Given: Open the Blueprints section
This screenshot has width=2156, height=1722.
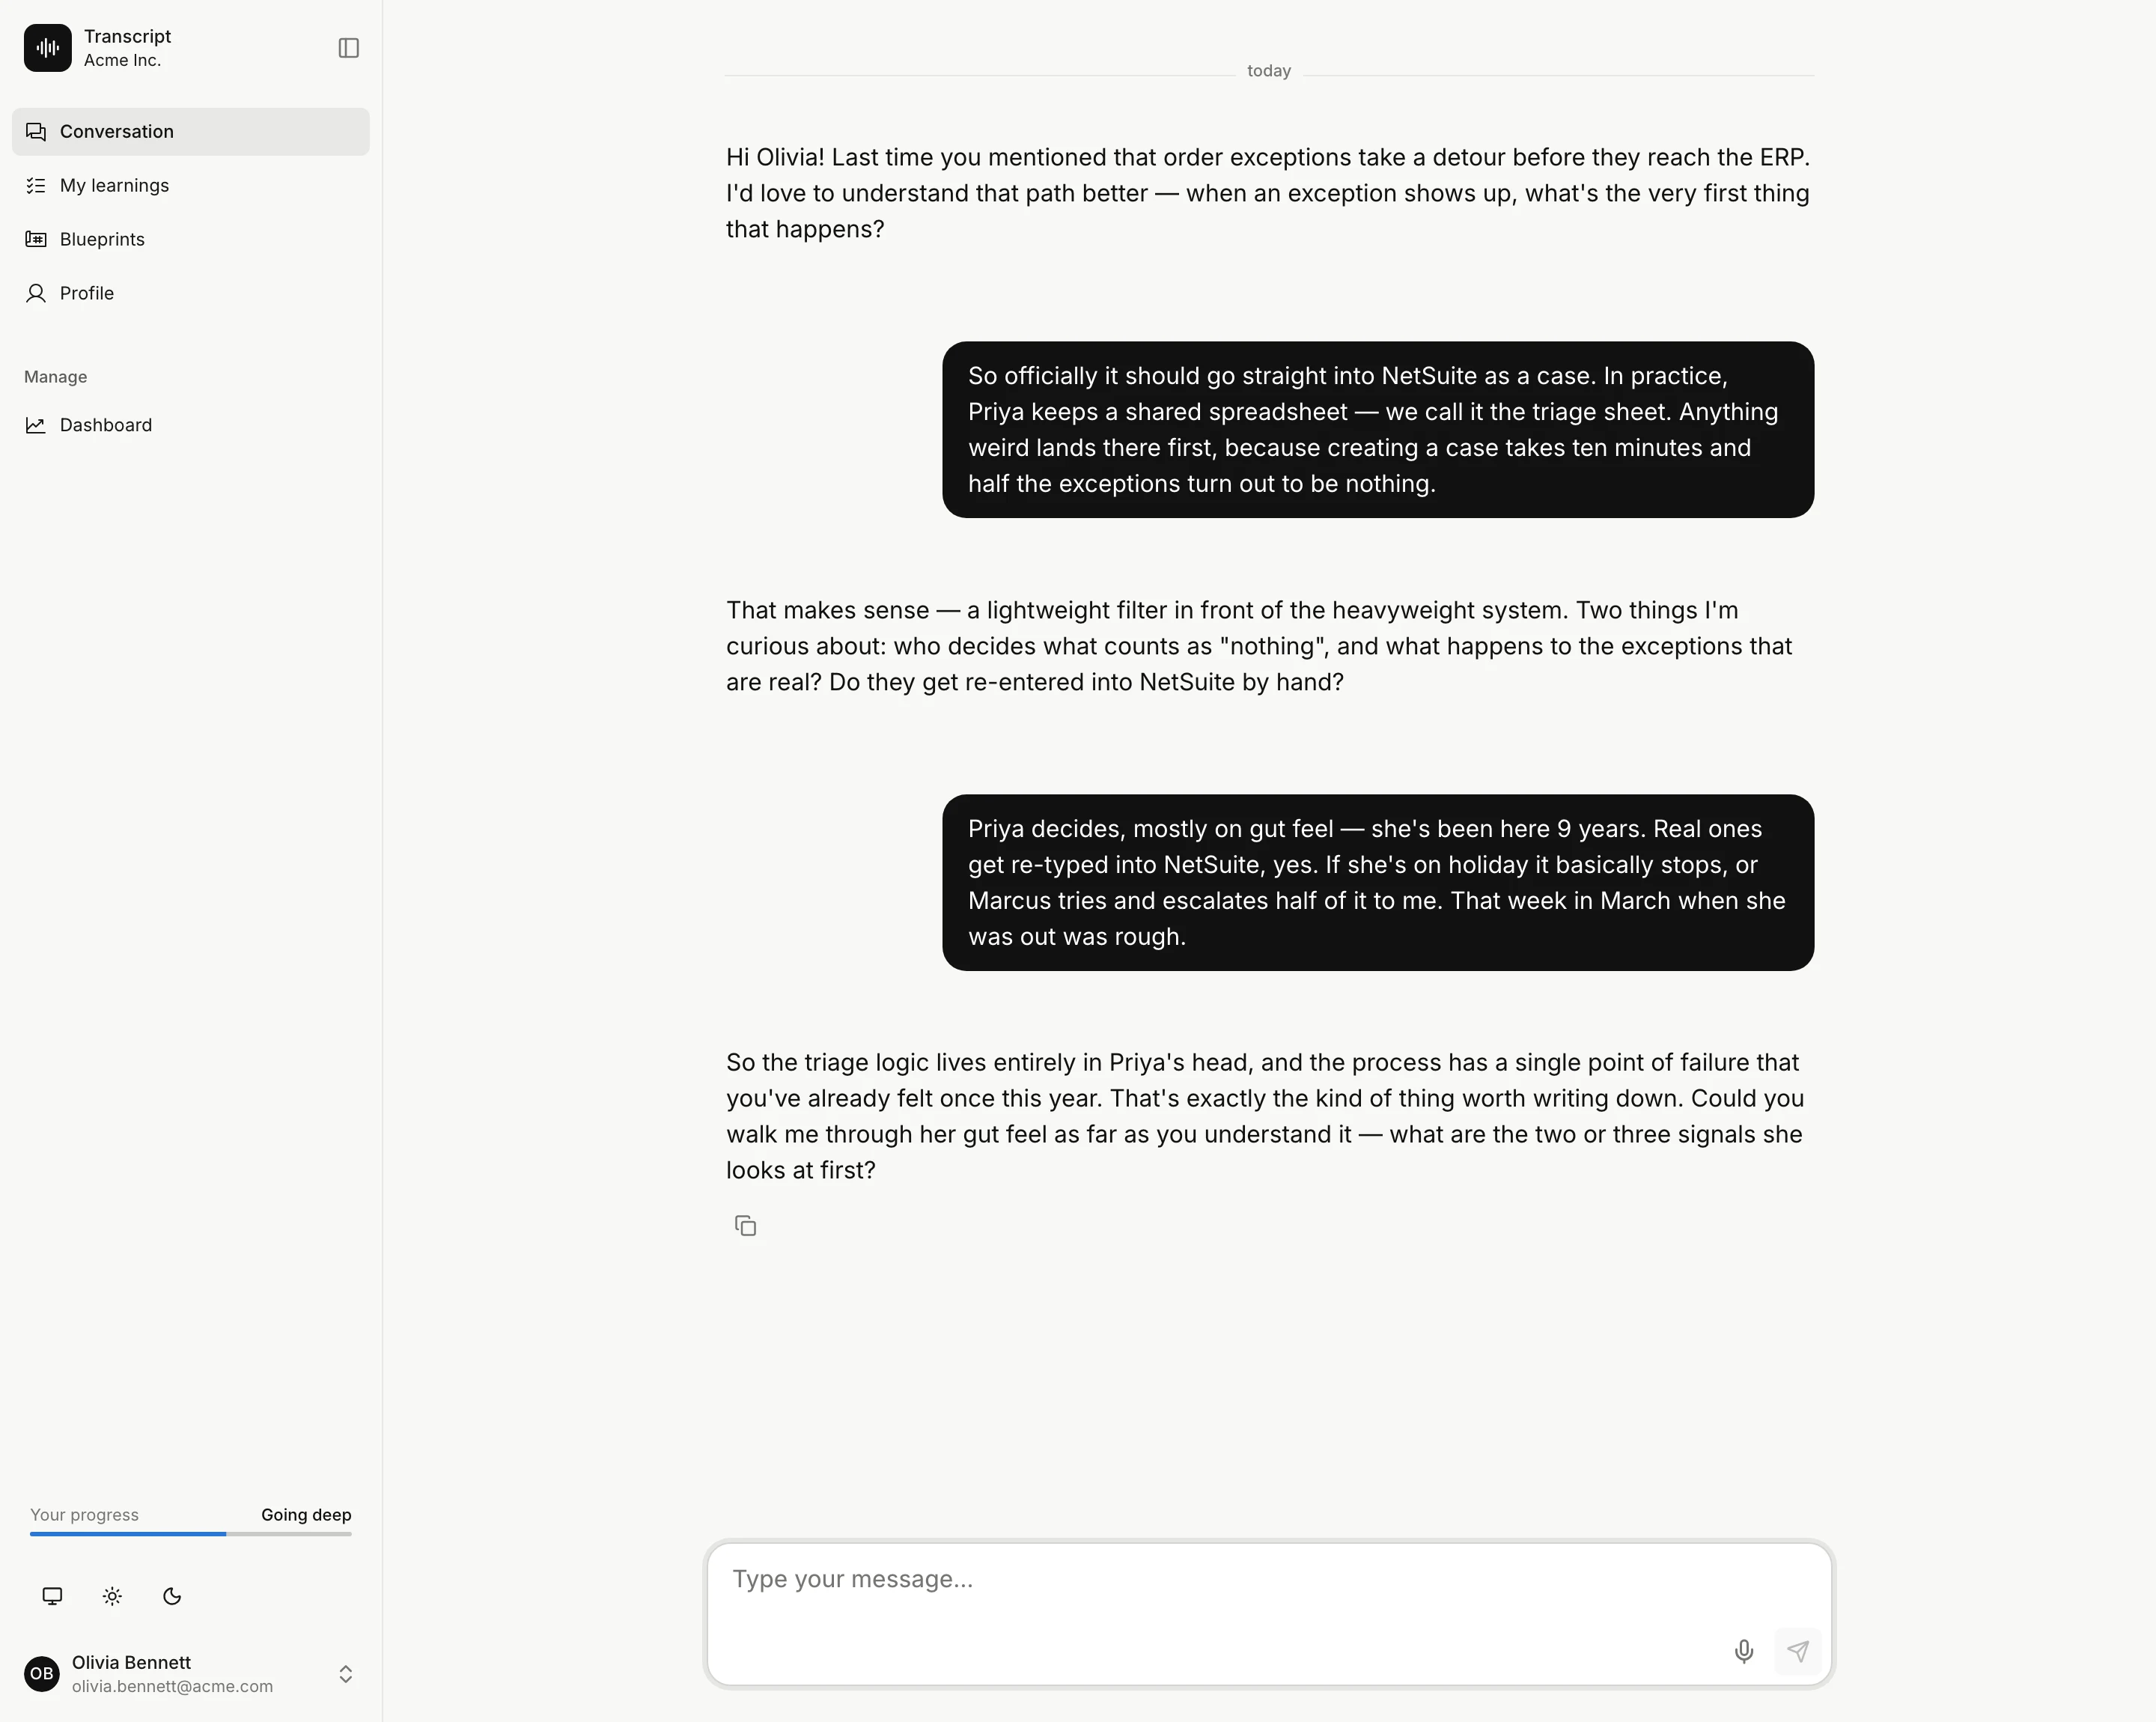Looking at the screenshot, I should point(190,239).
